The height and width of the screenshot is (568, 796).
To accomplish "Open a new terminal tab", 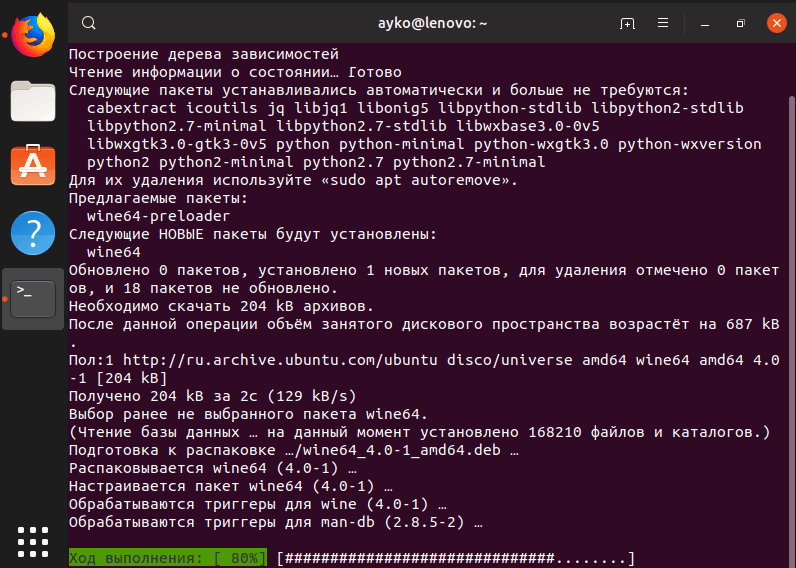I will click(627, 23).
